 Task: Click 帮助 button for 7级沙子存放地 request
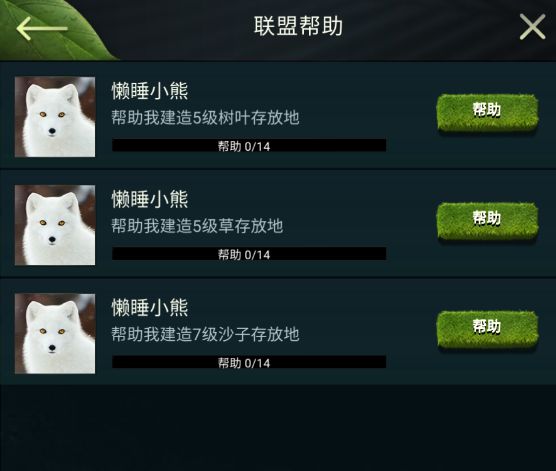point(488,329)
